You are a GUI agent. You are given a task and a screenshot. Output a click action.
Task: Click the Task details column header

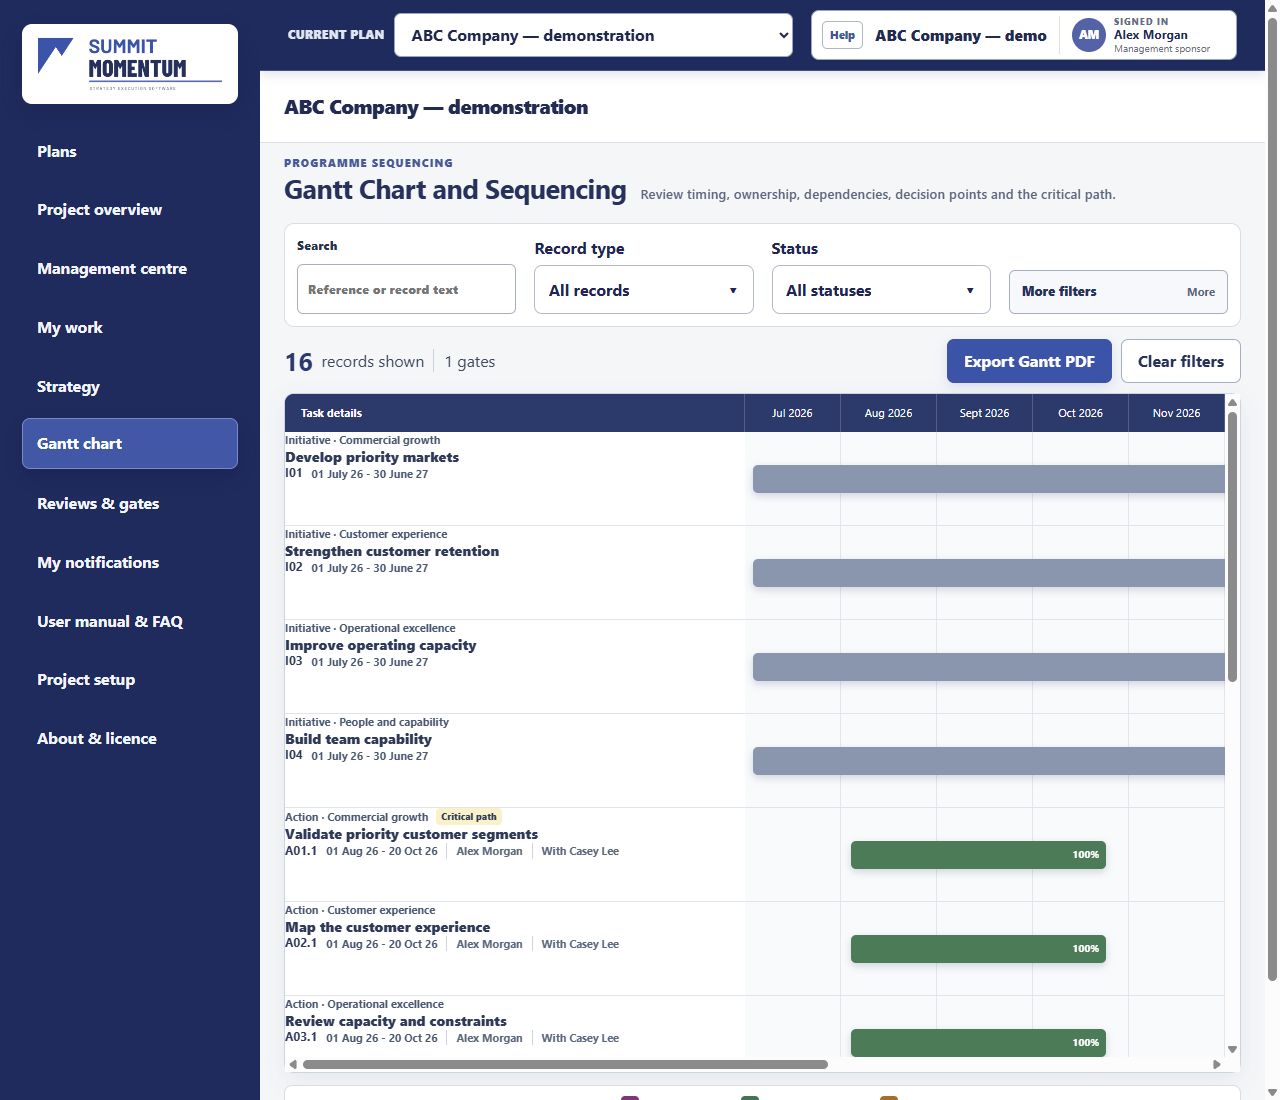(515, 413)
